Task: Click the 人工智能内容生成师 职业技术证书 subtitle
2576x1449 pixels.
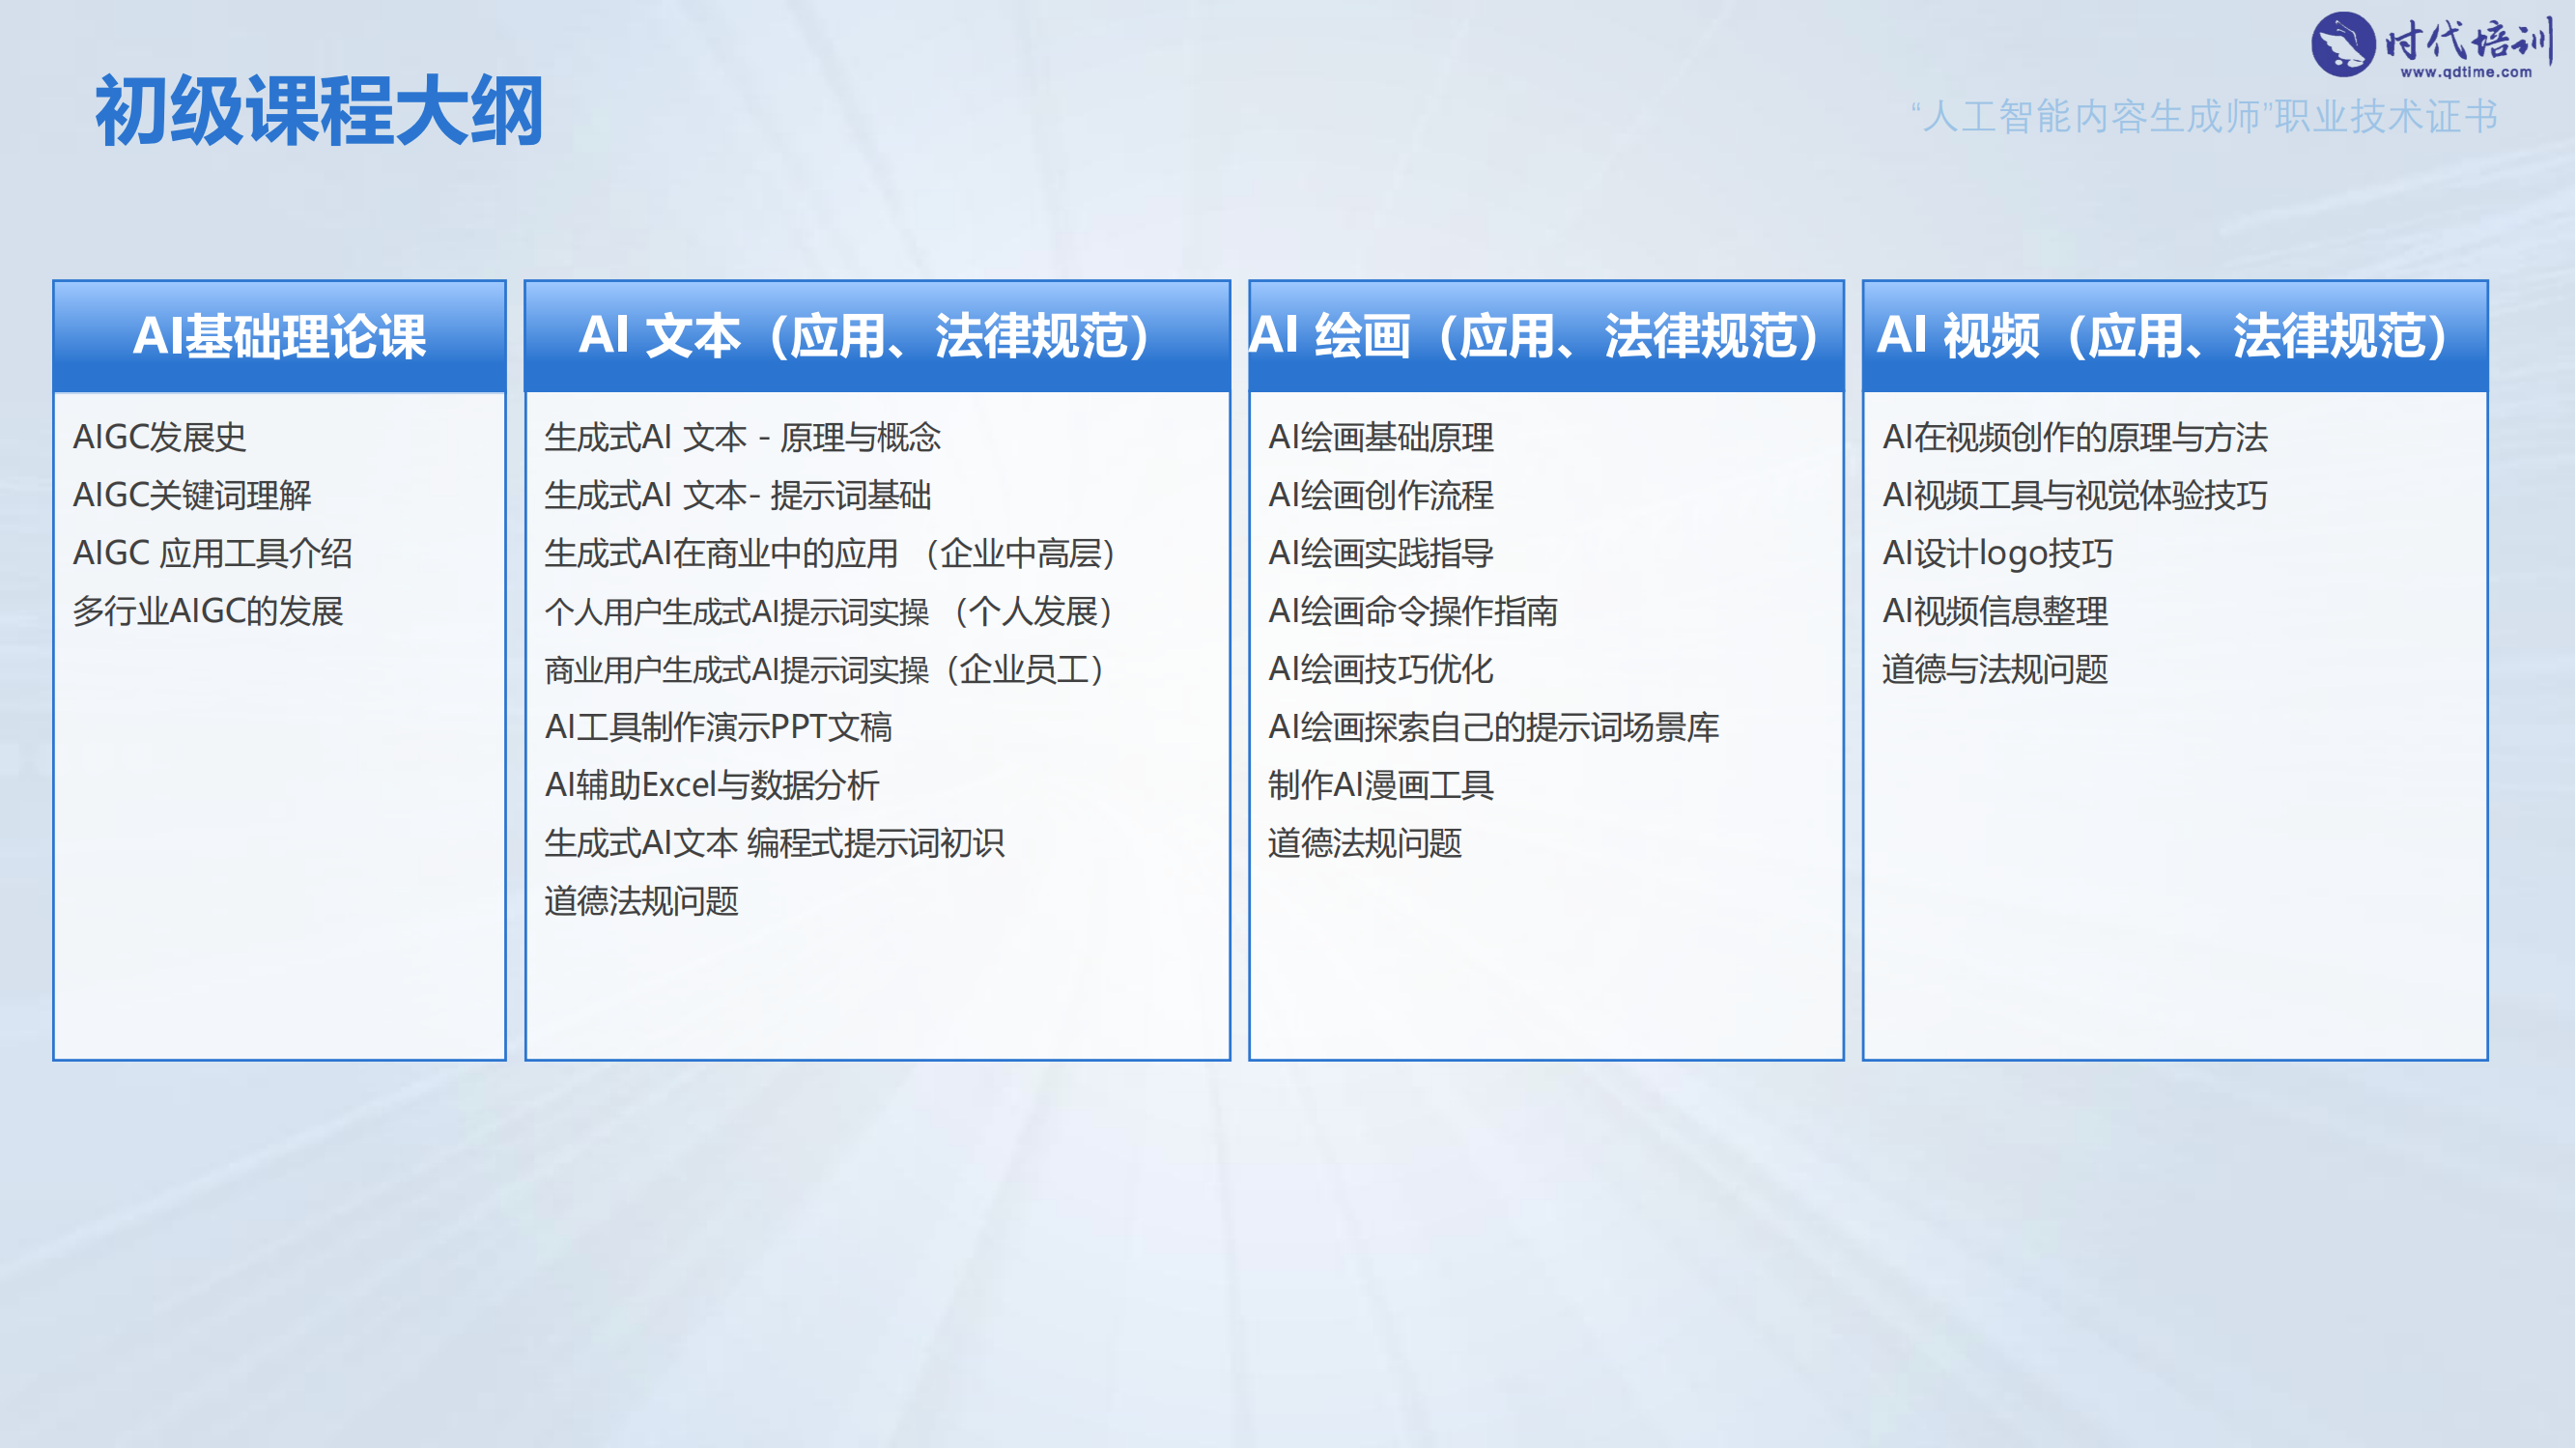Action: pos(2204,117)
